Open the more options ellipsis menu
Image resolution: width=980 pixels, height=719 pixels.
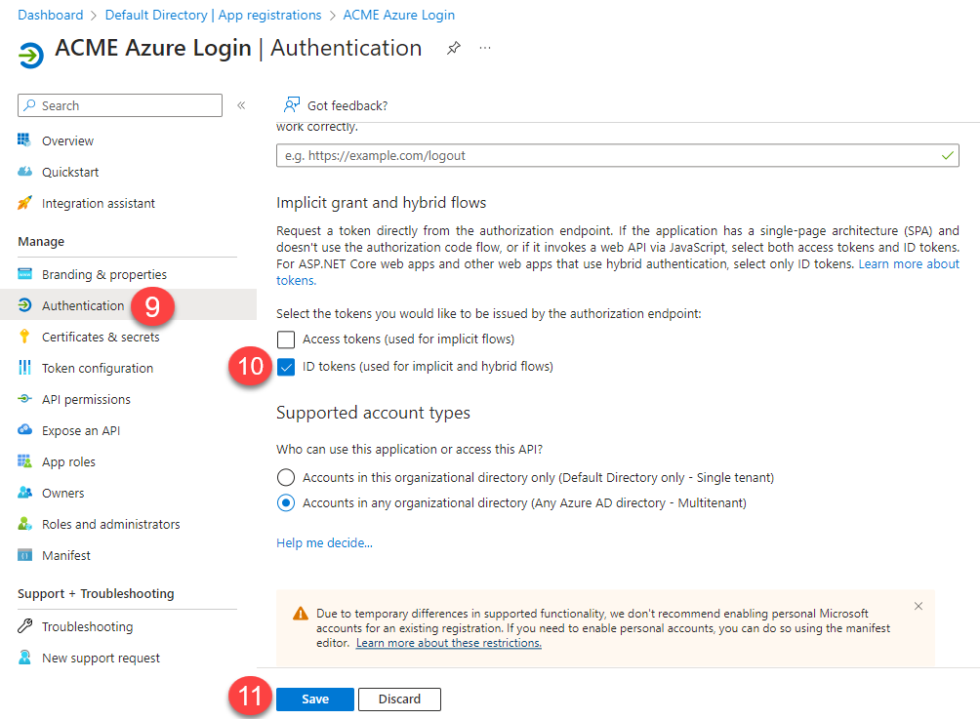click(485, 47)
